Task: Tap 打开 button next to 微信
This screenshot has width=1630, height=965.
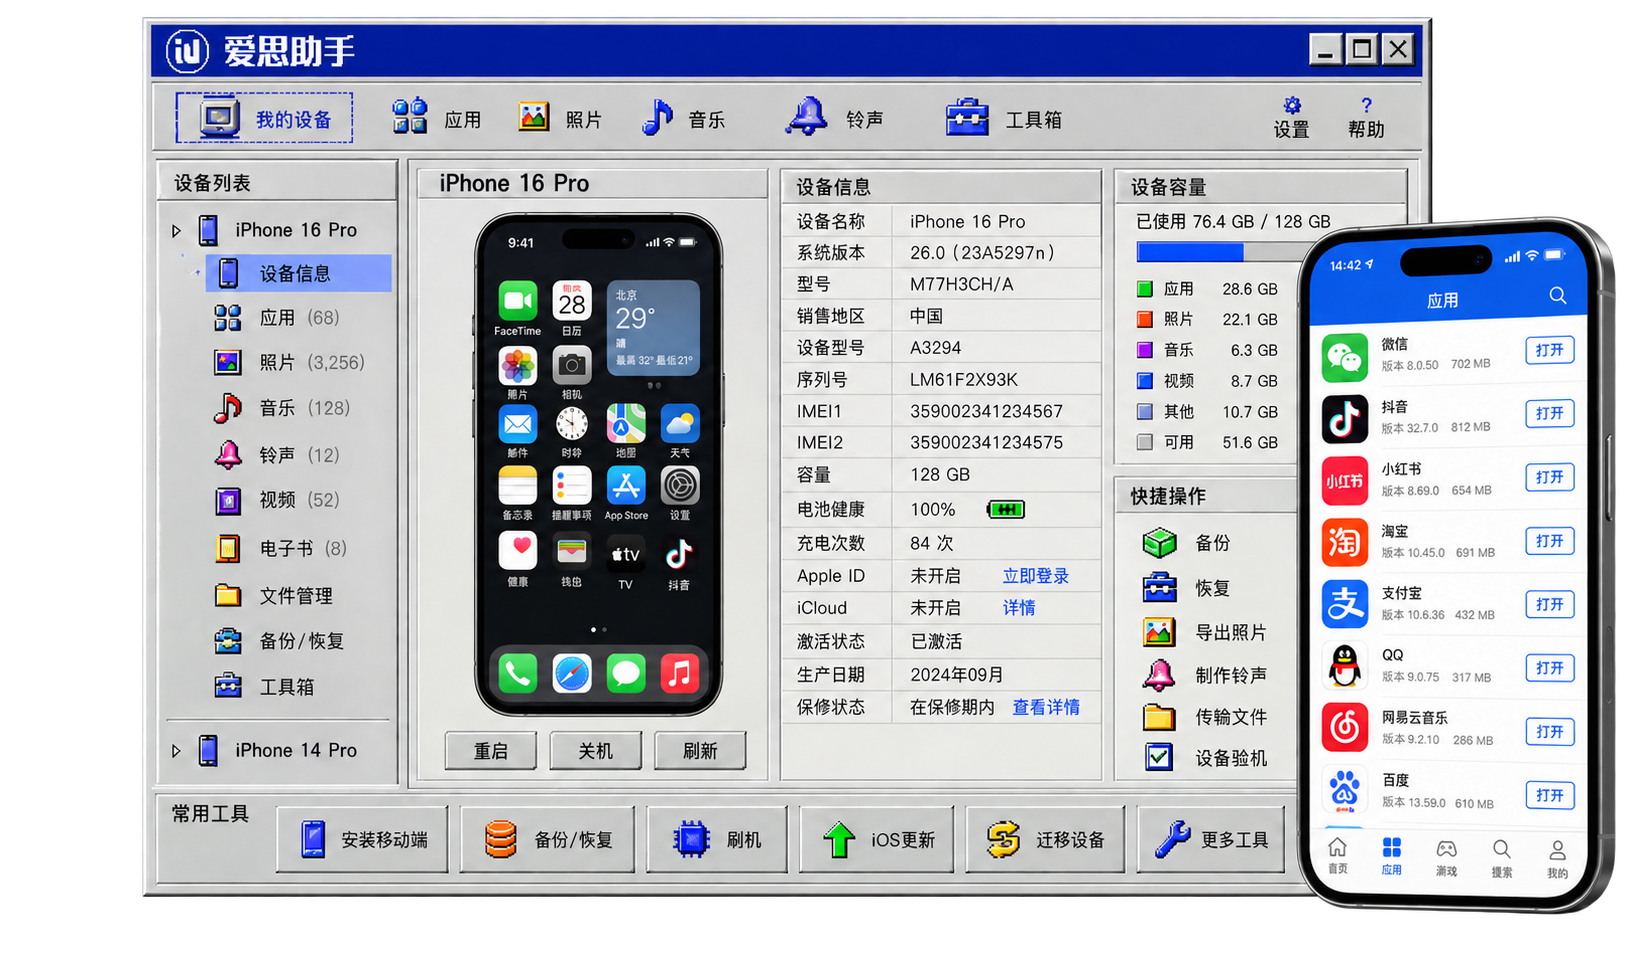Action: pyautogui.click(x=1549, y=350)
